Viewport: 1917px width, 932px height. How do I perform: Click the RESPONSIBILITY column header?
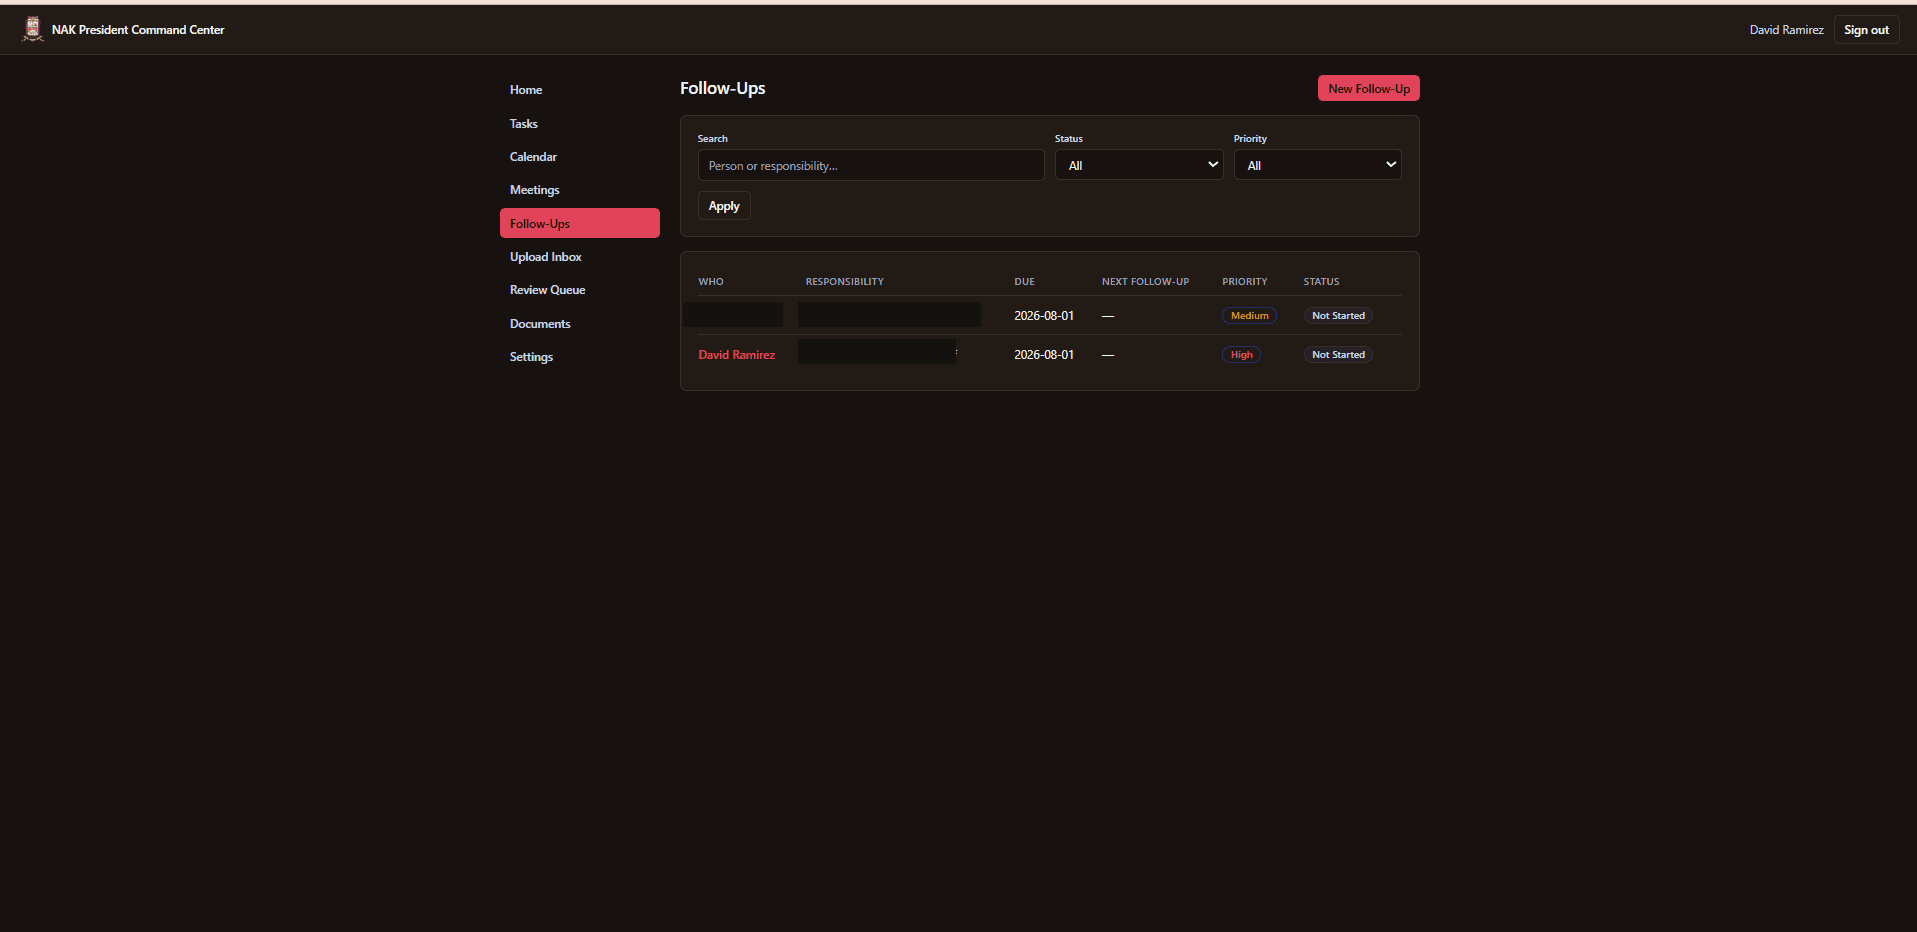tap(845, 282)
